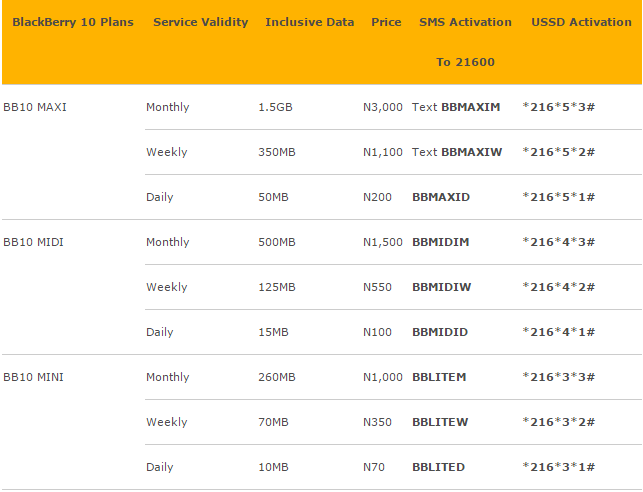Click the 'N3,000' price
The image size is (643, 492).
383,107
